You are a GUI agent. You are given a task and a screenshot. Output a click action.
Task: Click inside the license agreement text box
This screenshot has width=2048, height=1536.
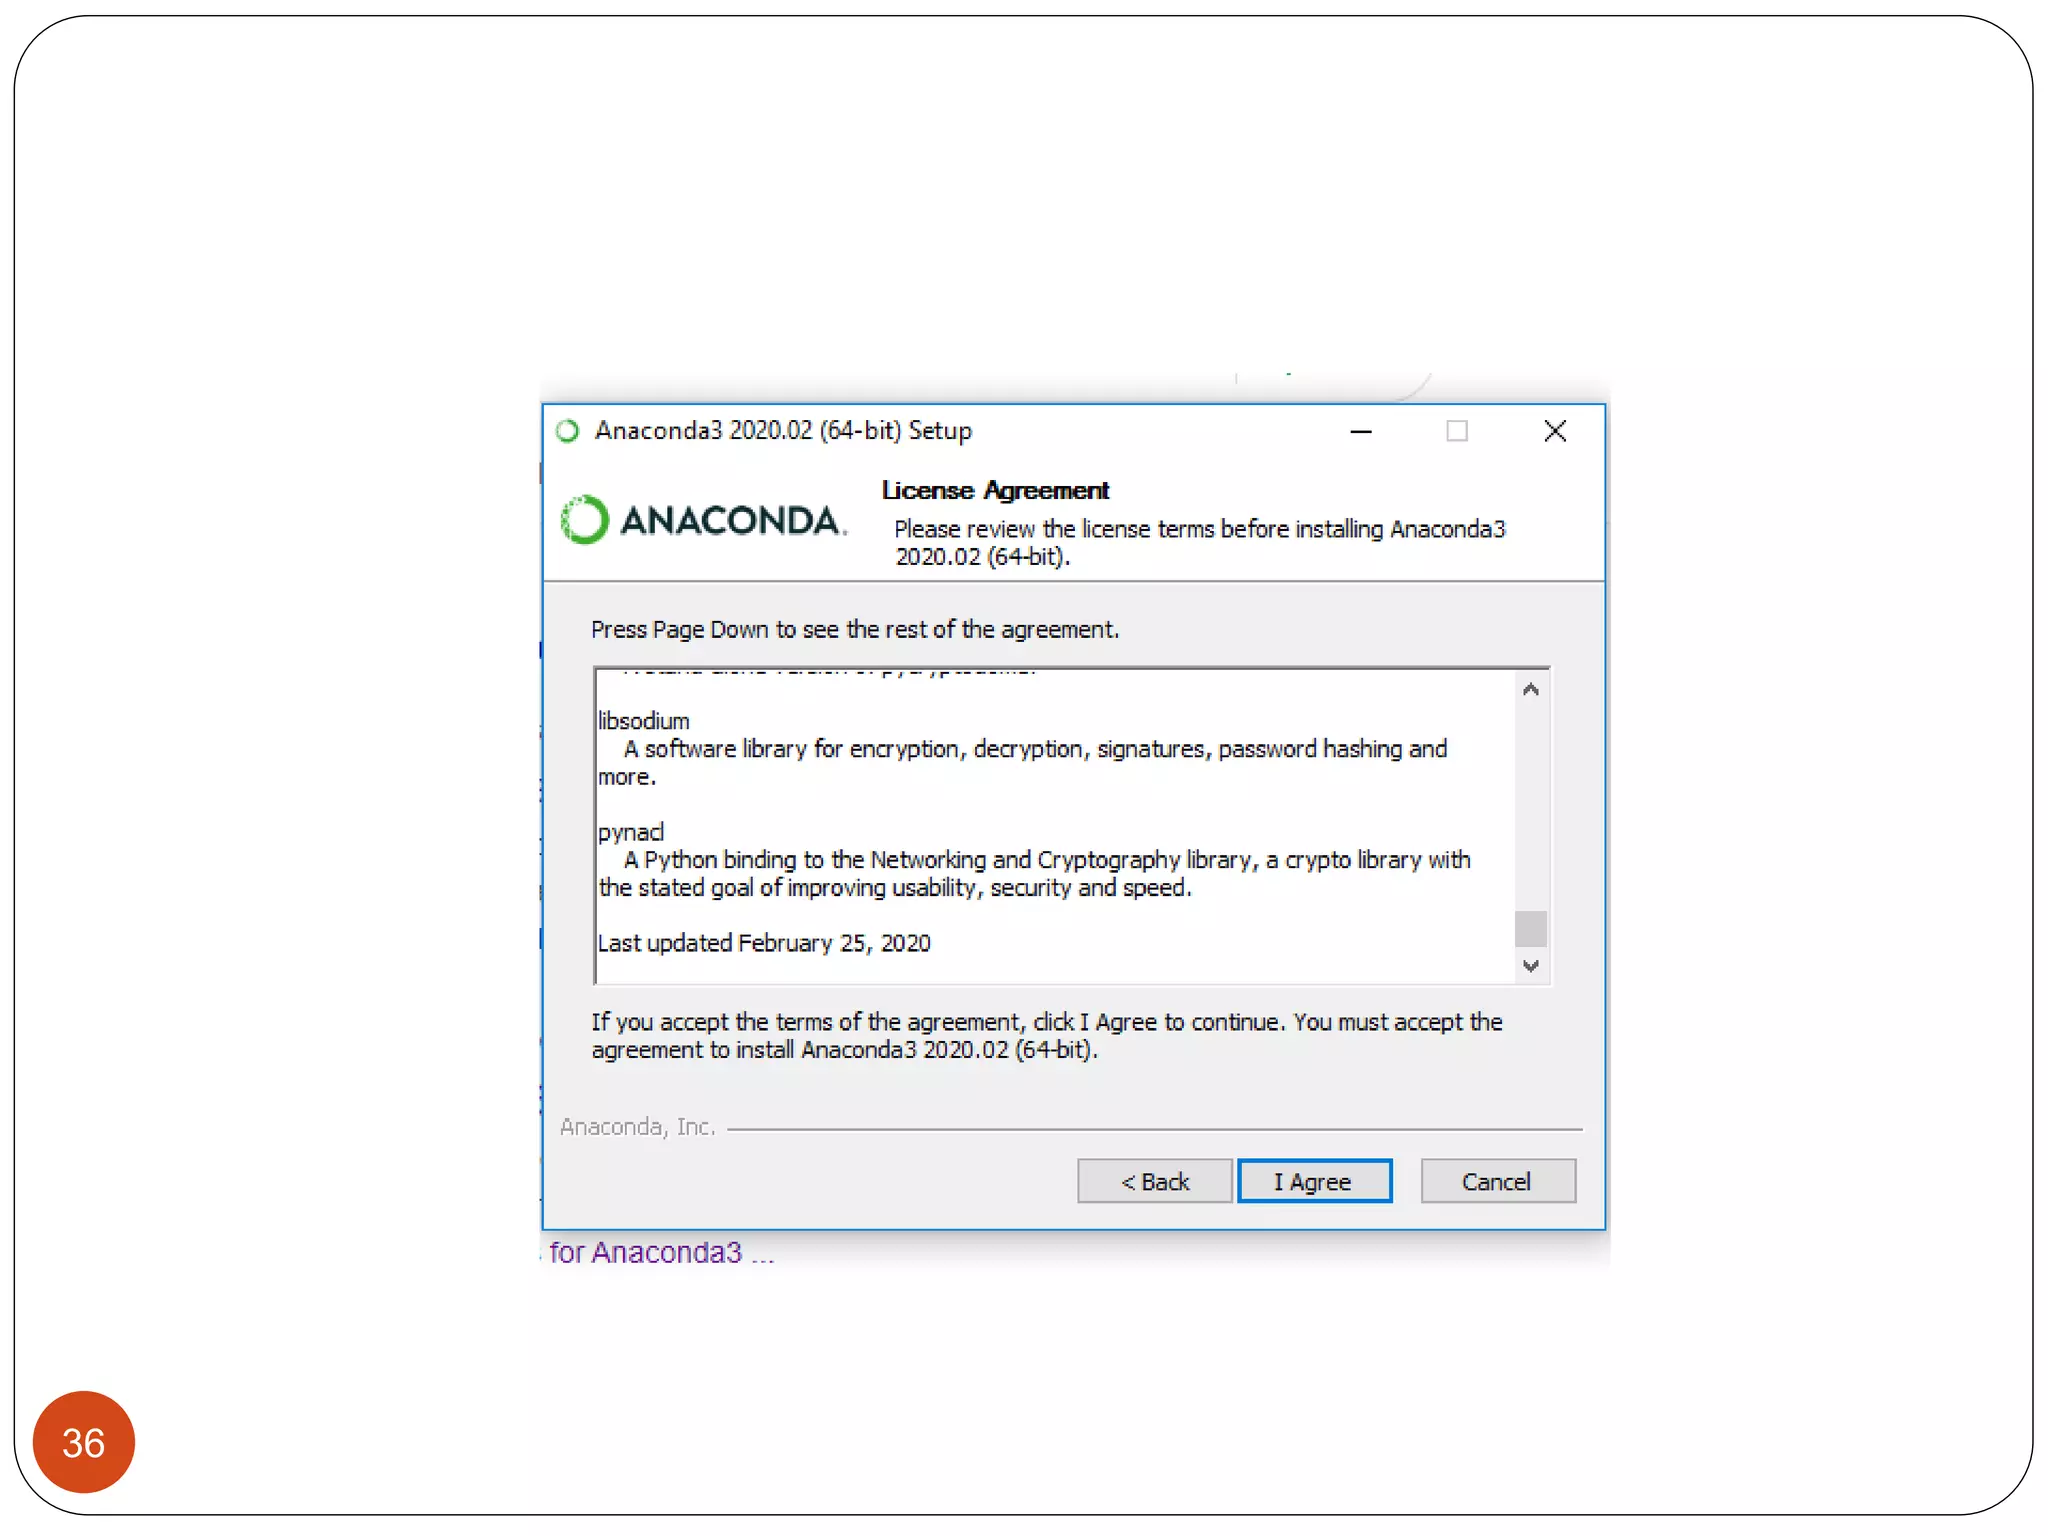point(1055,826)
